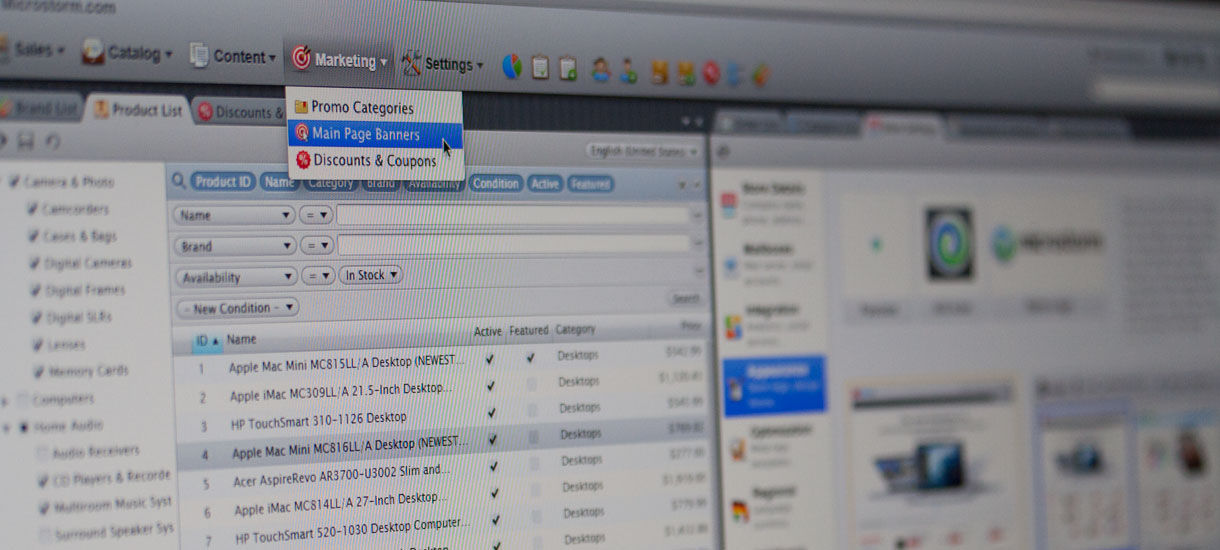Screen dimensions: 1220x550
Task: Open the English (United States) language dropdown
Action: point(643,151)
